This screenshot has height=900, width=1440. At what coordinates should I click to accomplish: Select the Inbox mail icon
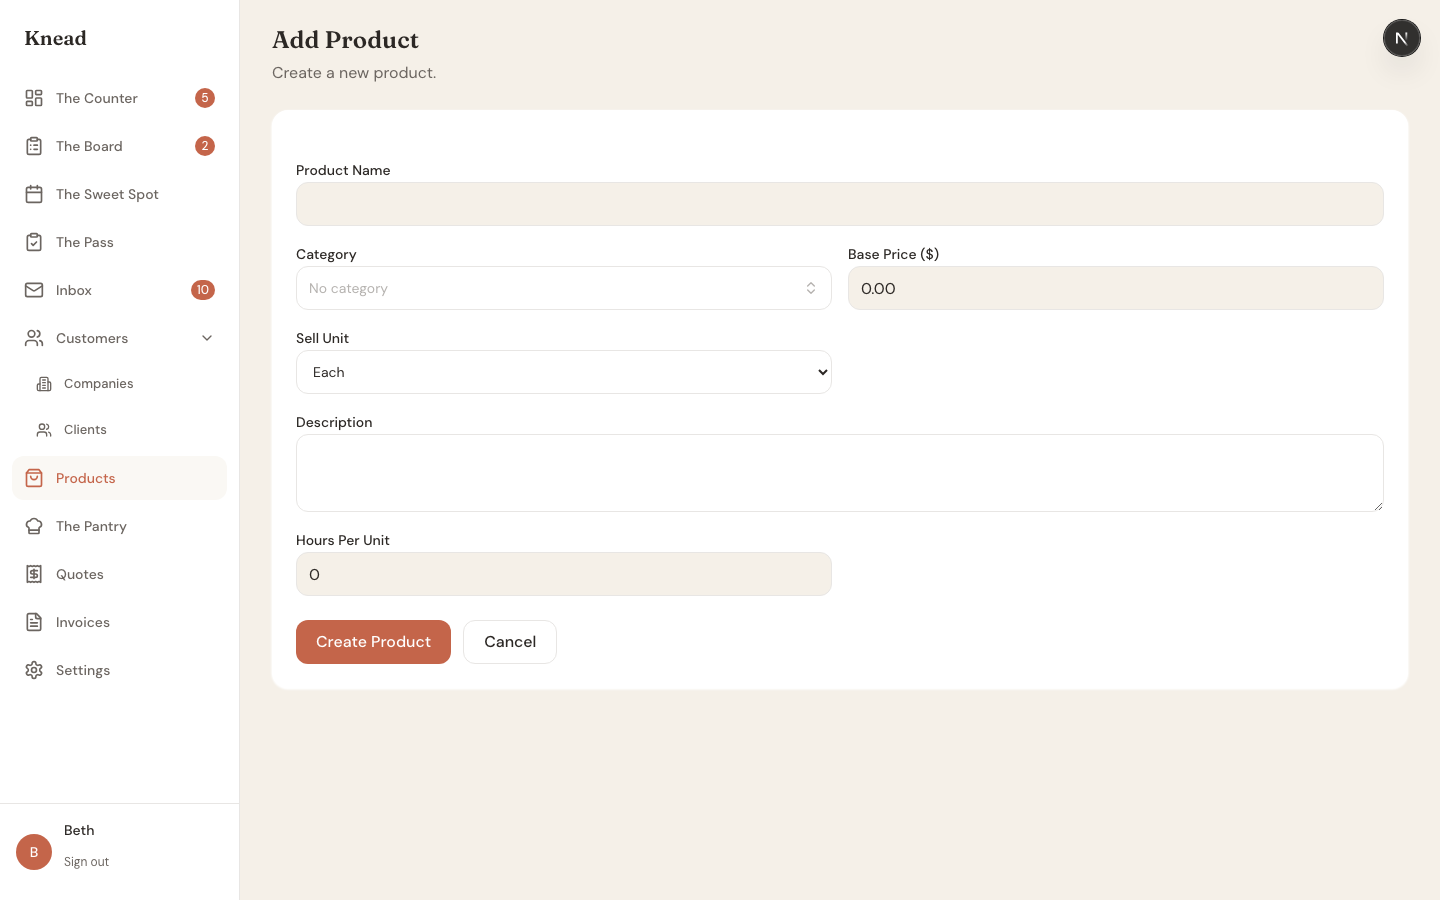(x=34, y=290)
